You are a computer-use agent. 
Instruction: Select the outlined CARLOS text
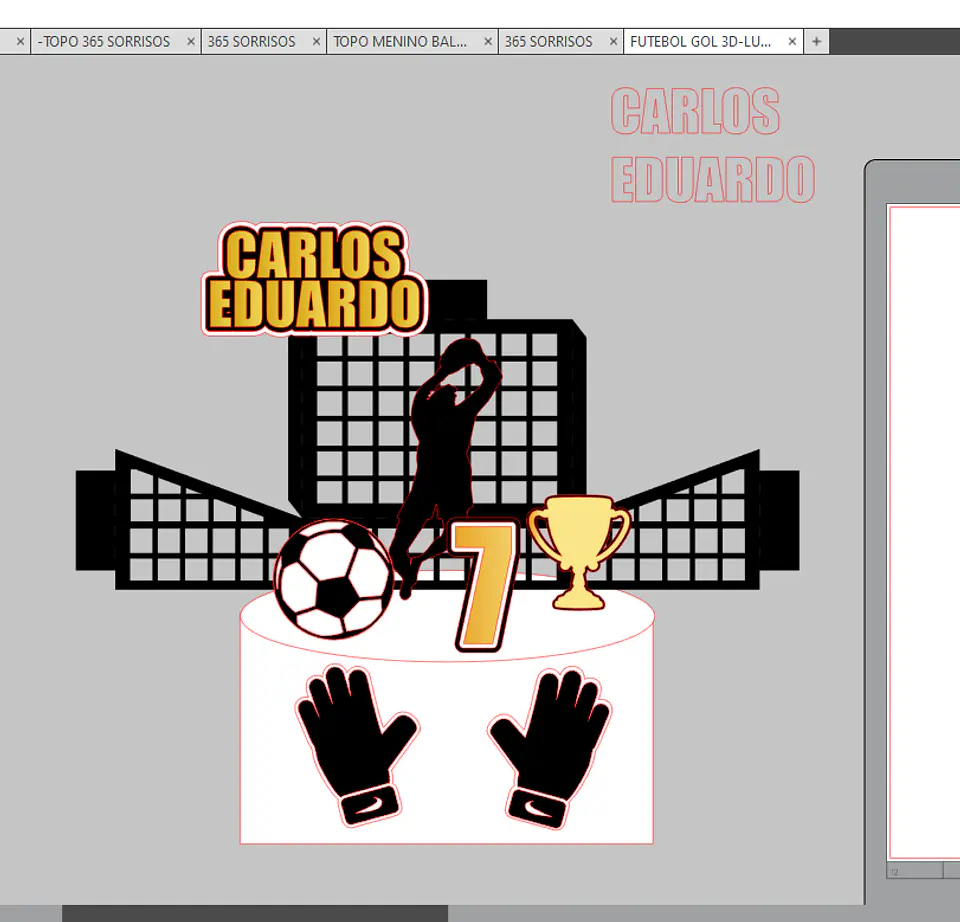click(696, 111)
